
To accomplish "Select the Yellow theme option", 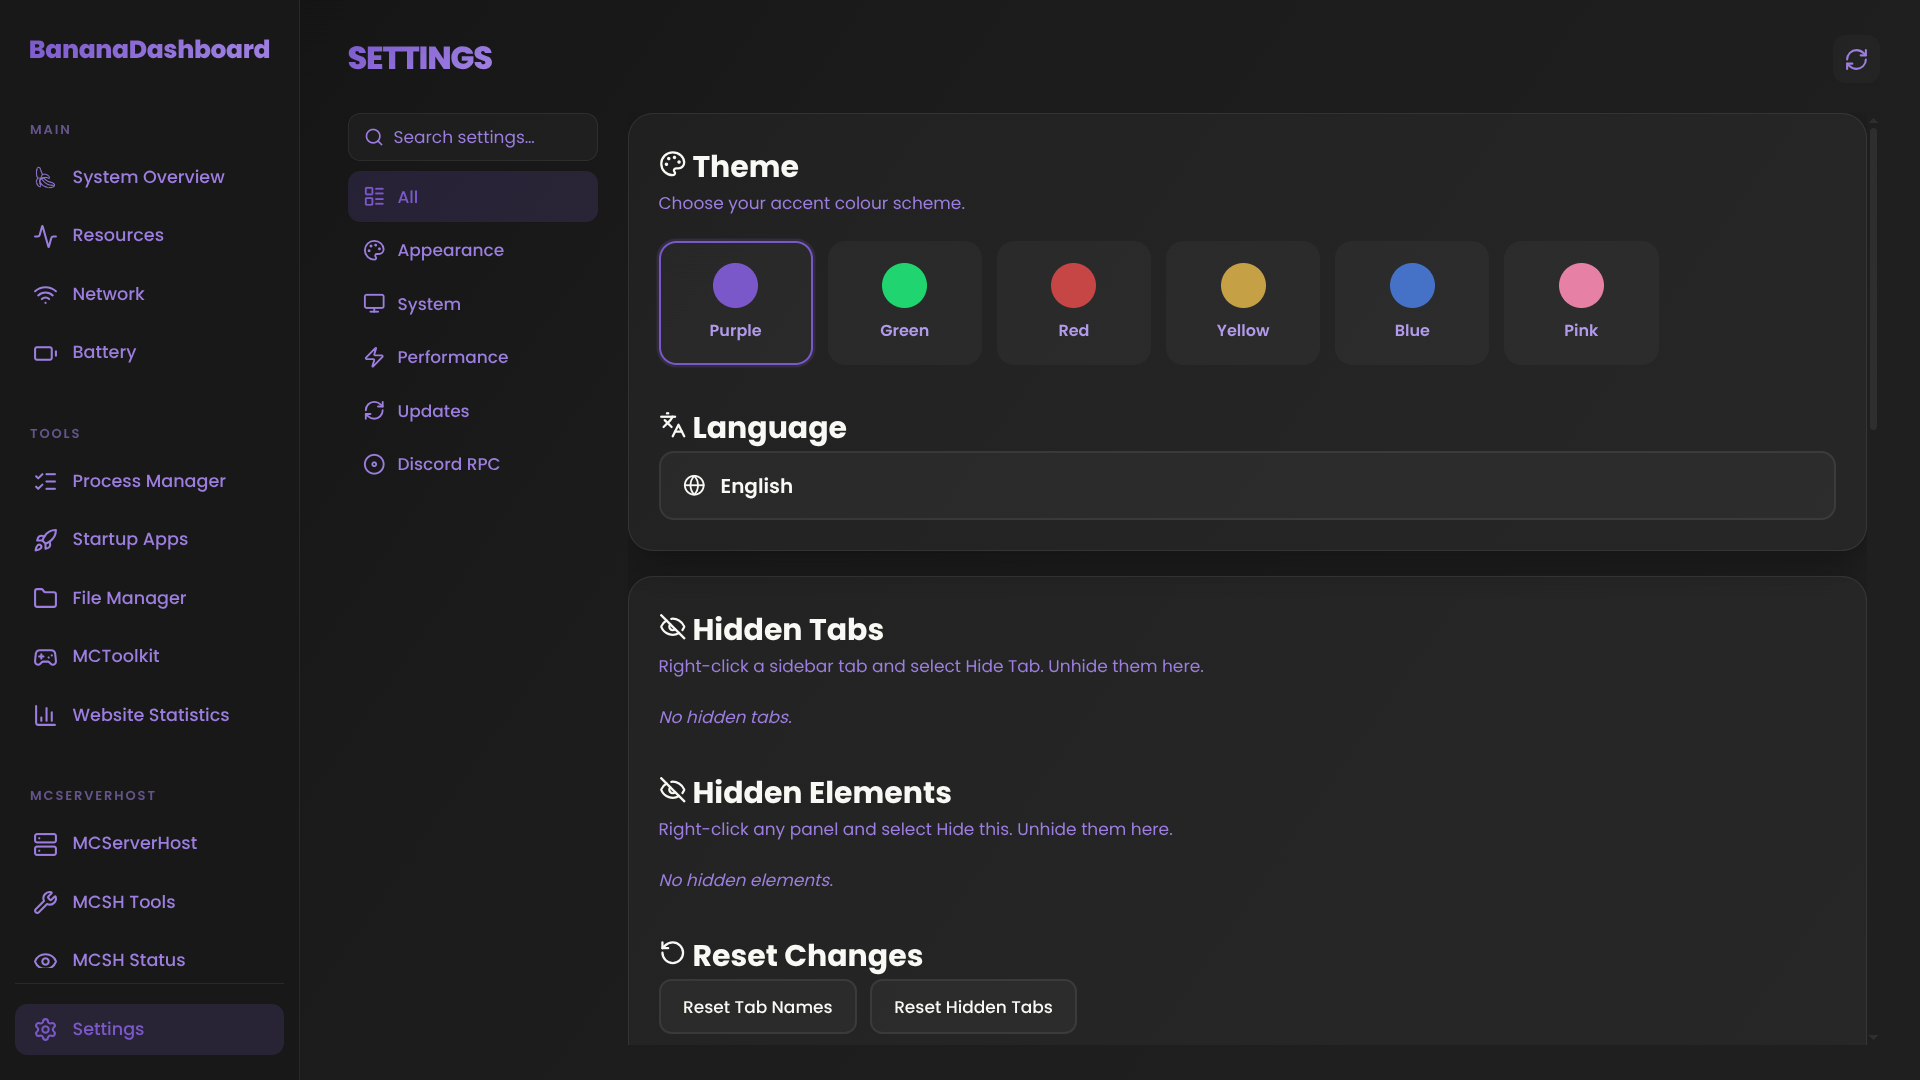I will tap(1243, 303).
